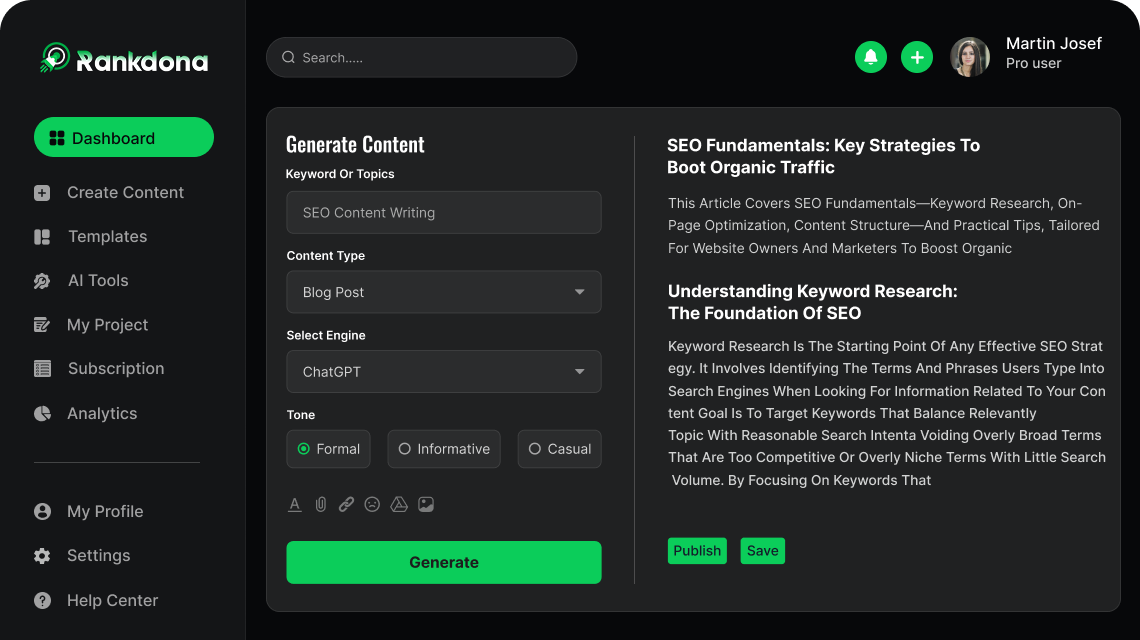Select the Formal tone option
Image resolution: width=1140 pixels, height=640 pixels.
329,449
